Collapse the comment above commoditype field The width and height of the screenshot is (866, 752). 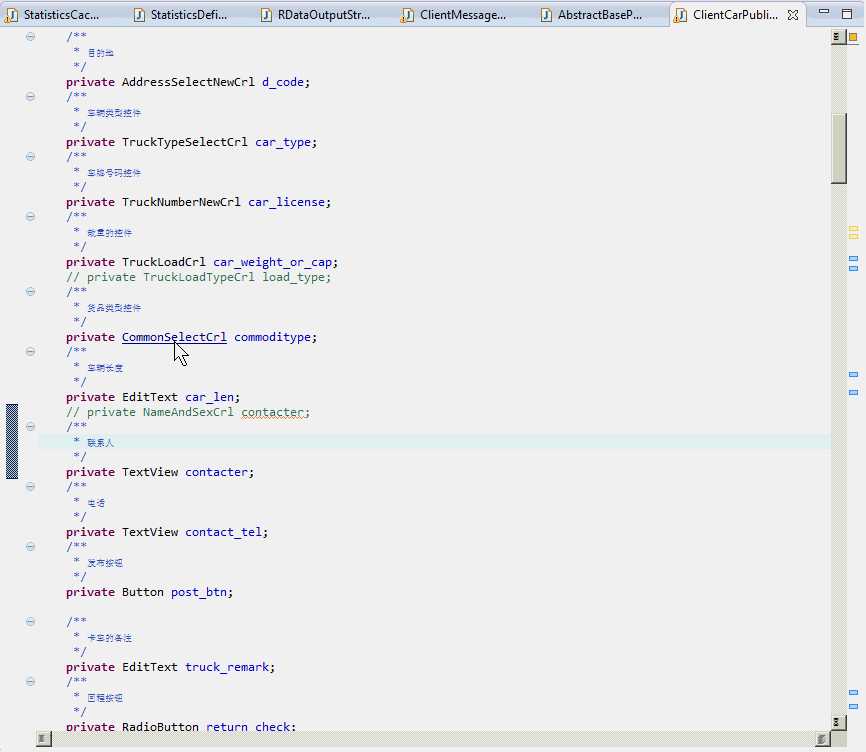(x=30, y=292)
